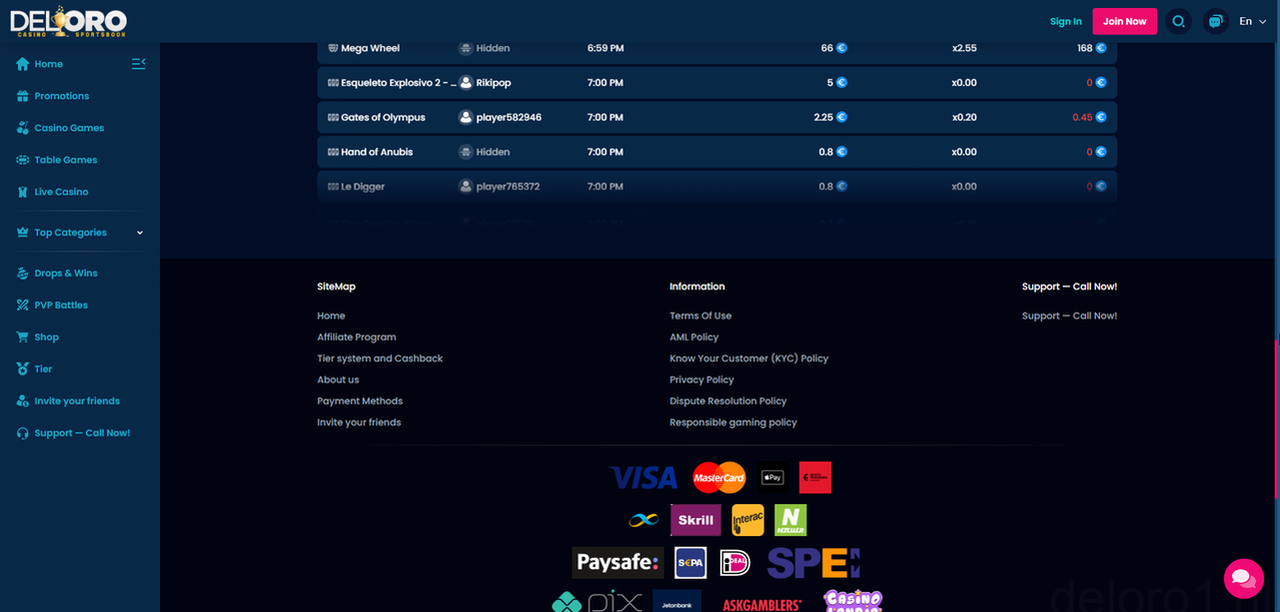The height and width of the screenshot is (612, 1280).
Task: Open Tier system and Cashback link
Action: click(380, 358)
